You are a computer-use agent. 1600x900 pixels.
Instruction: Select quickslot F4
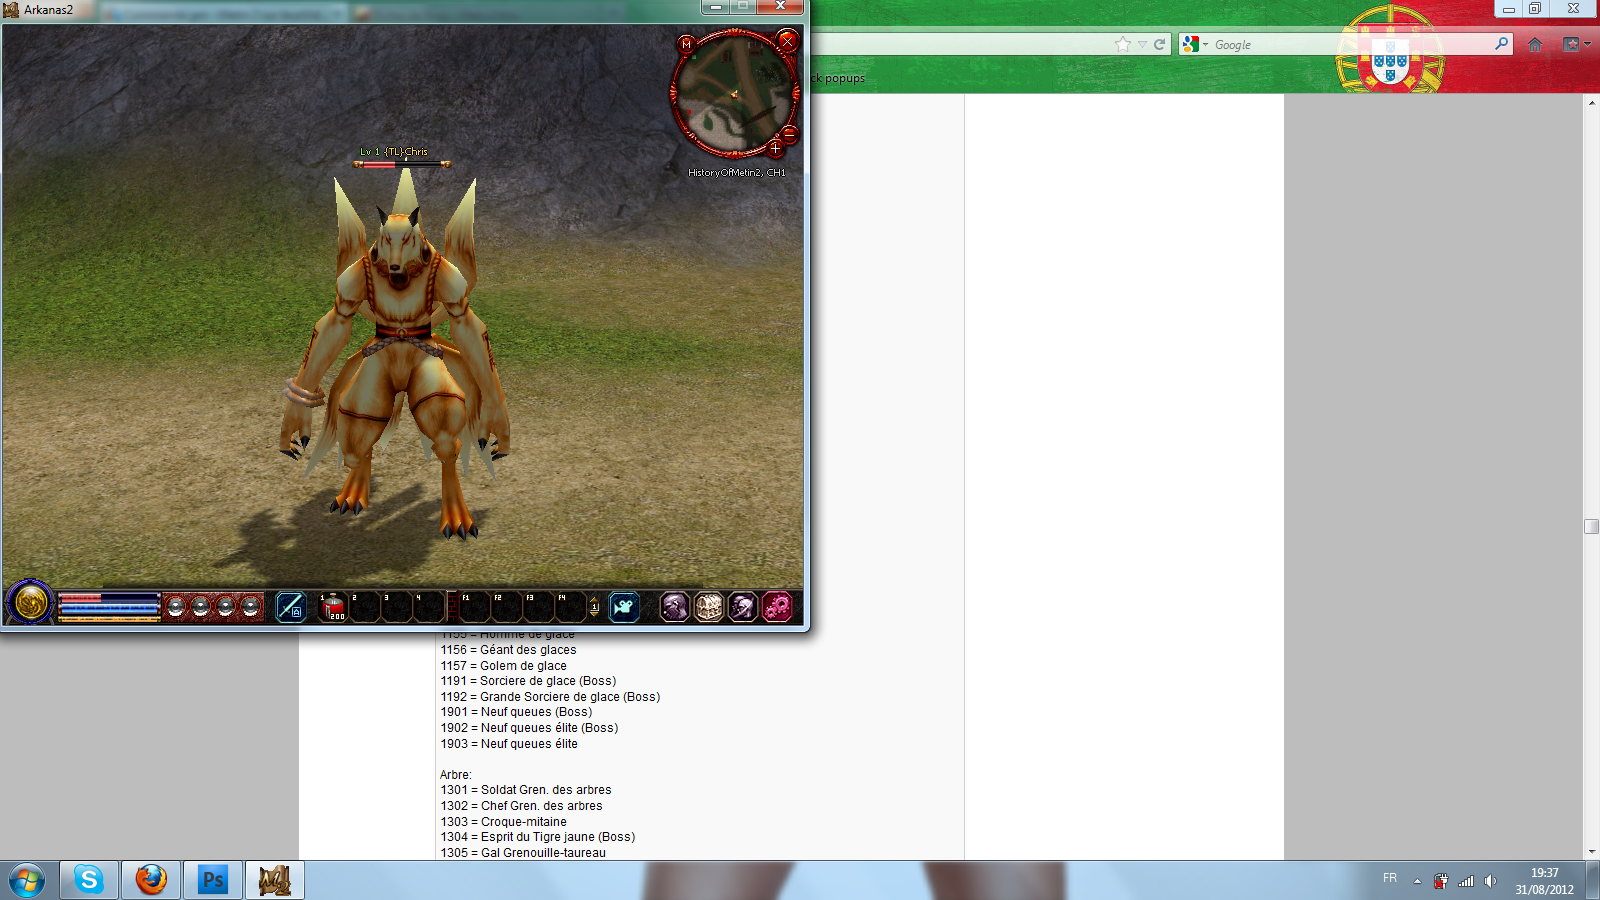click(x=571, y=607)
